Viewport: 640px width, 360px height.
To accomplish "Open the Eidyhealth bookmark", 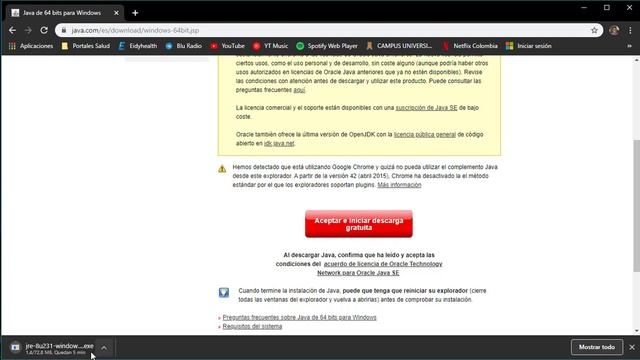I will [138, 46].
